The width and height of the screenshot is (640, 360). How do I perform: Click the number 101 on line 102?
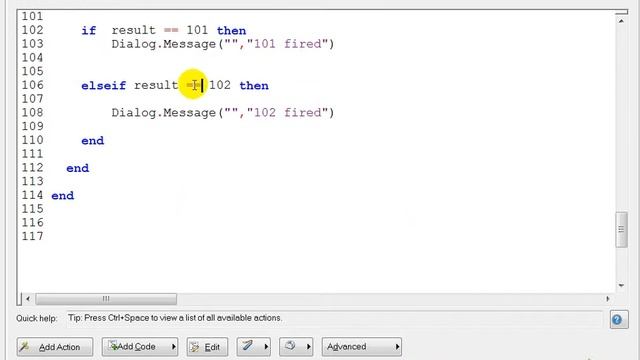197,30
